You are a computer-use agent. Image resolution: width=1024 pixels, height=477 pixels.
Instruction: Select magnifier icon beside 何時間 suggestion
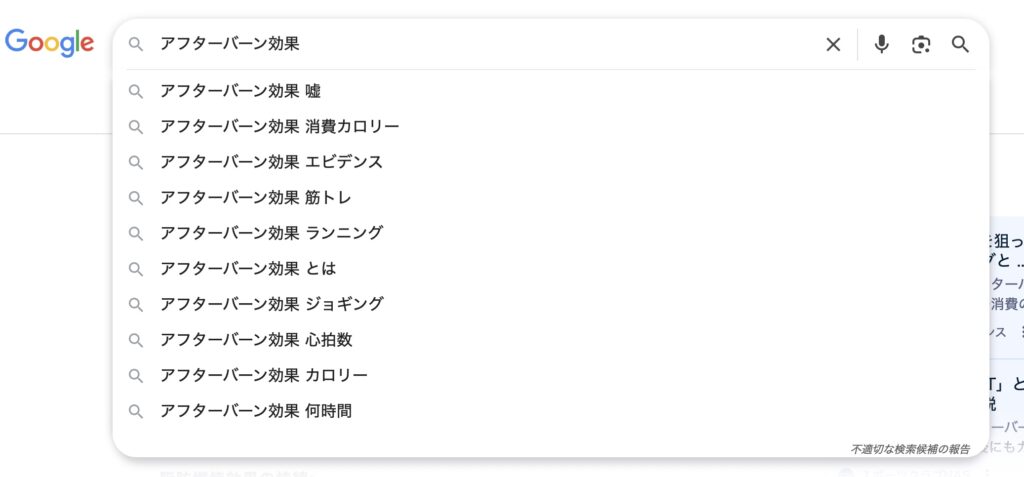(136, 411)
